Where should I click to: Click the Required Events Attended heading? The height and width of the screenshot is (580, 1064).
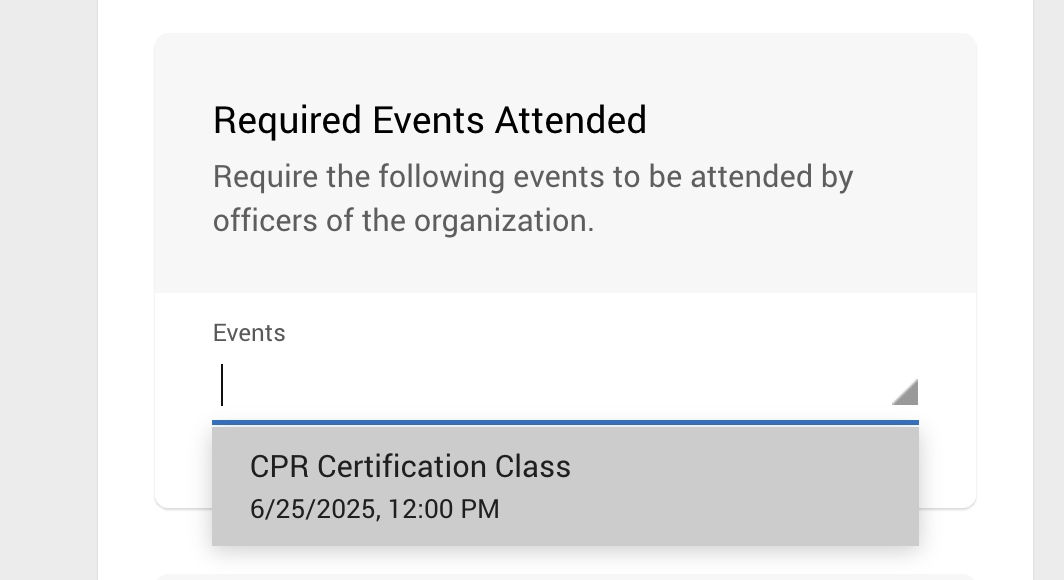[x=430, y=121]
